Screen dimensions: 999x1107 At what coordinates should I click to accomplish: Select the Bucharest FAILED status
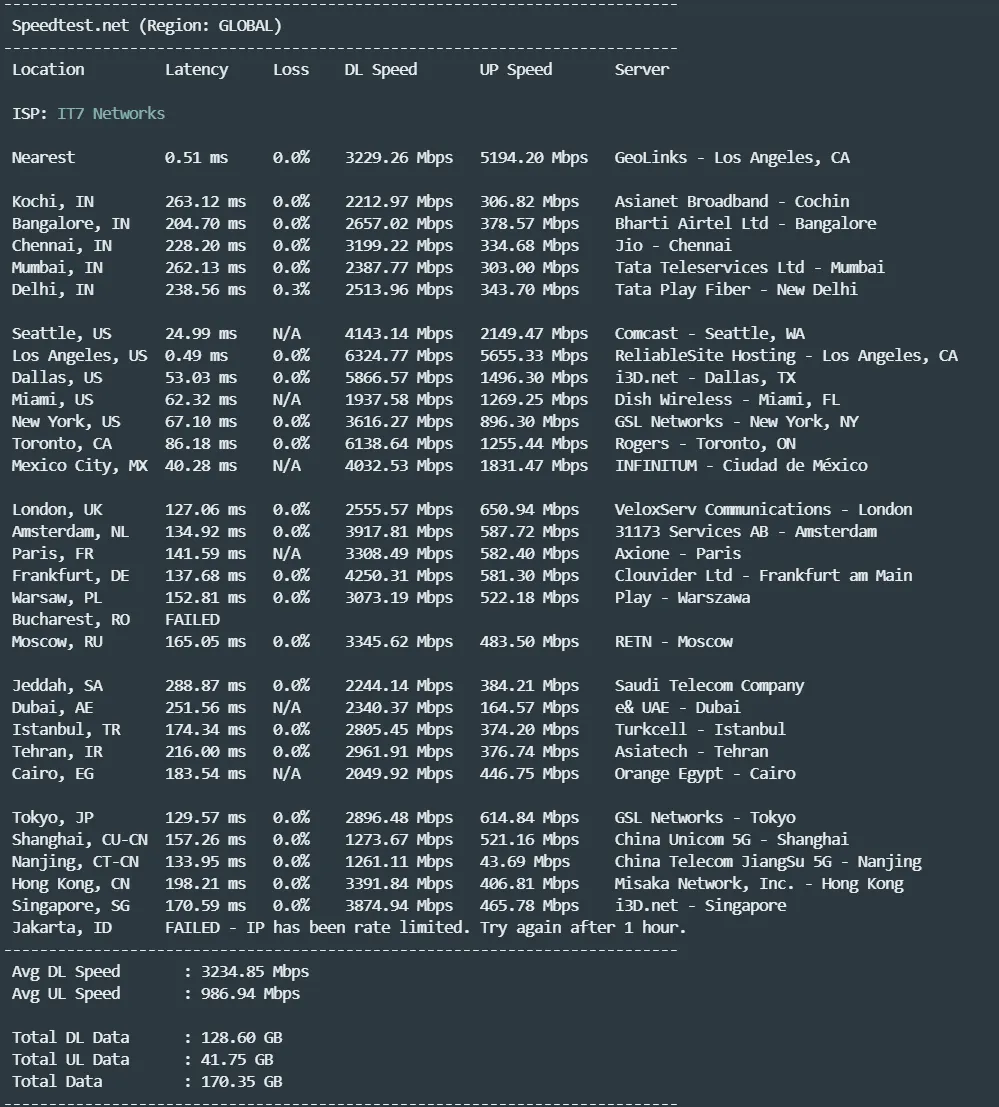tap(192, 620)
